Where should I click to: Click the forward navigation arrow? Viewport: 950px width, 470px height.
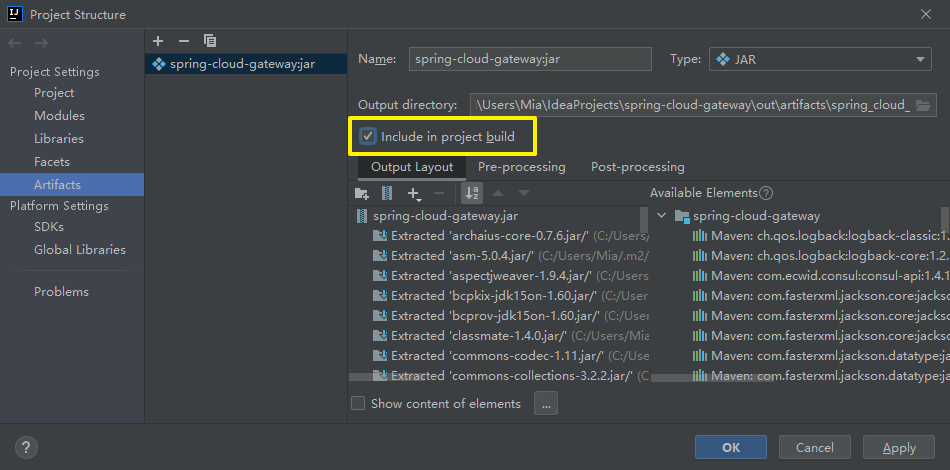[x=41, y=43]
